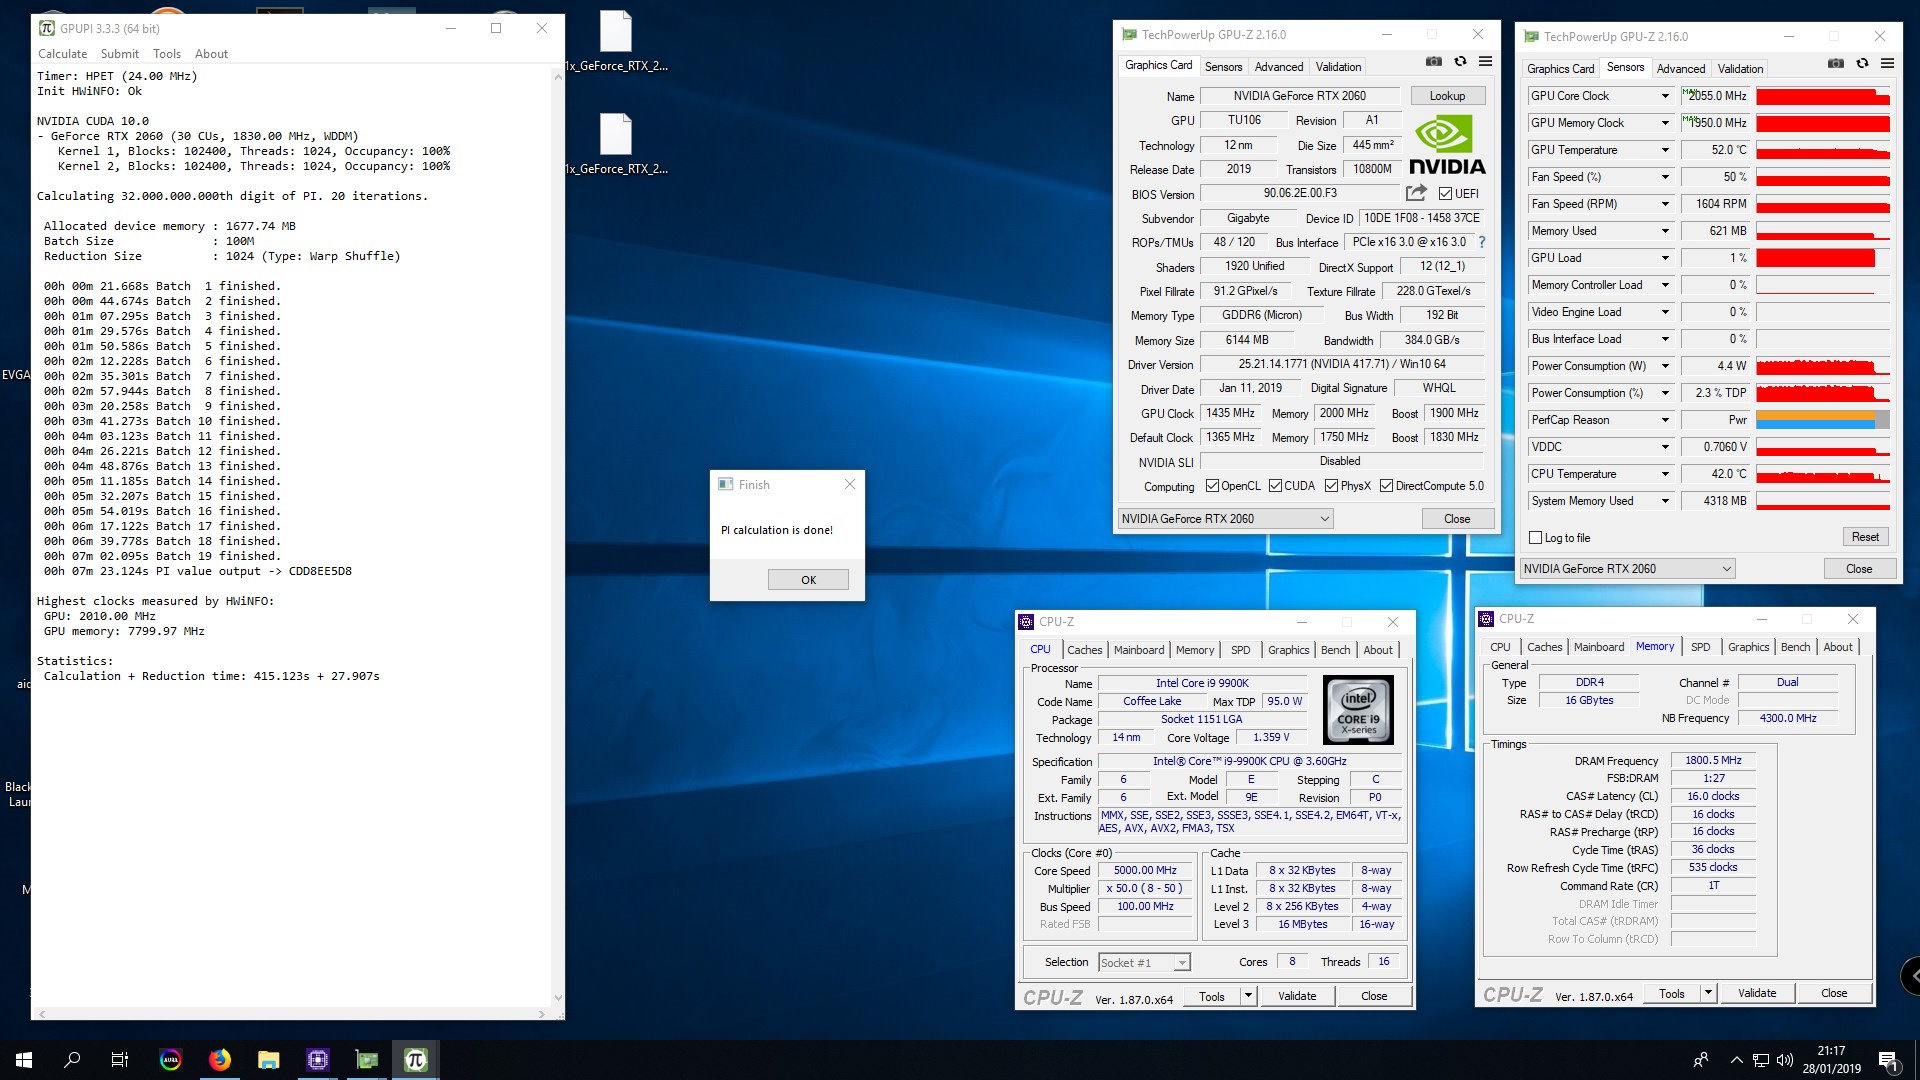The image size is (1920, 1080).
Task: Click the GPU-Z green taskbar icon
Action: tap(366, 1060)
